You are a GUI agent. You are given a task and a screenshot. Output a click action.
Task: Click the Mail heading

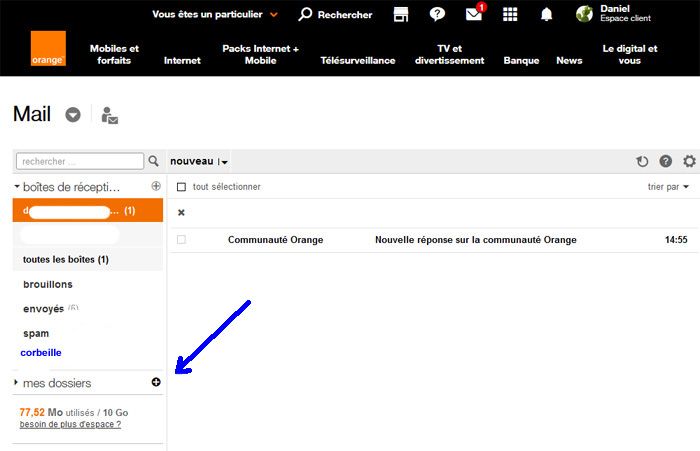[x=32, y=114]
